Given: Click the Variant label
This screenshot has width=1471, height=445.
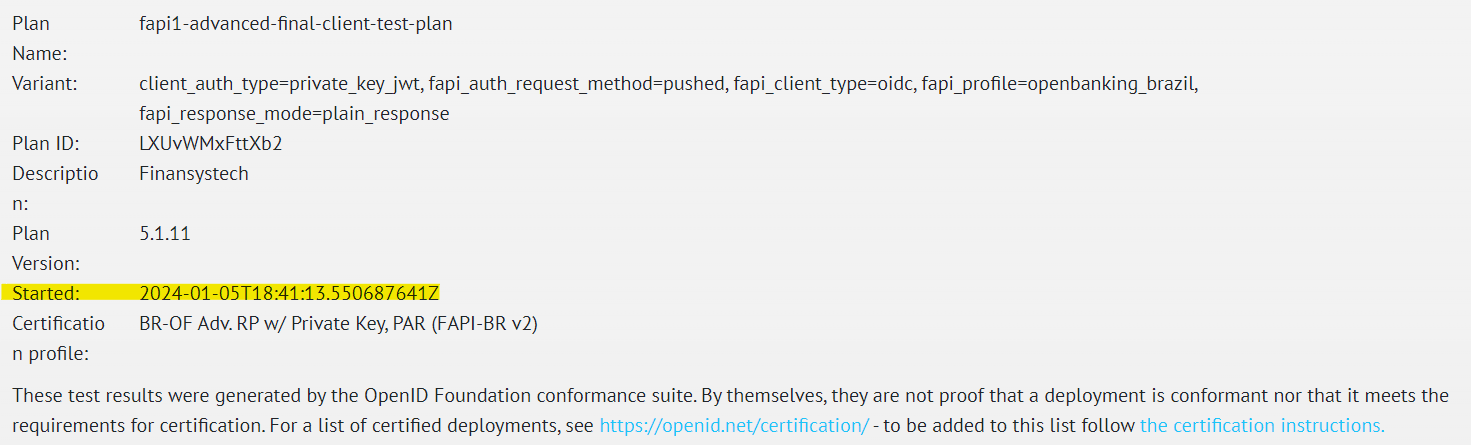Looking at the screenshot, I should [x=45, y=83].
